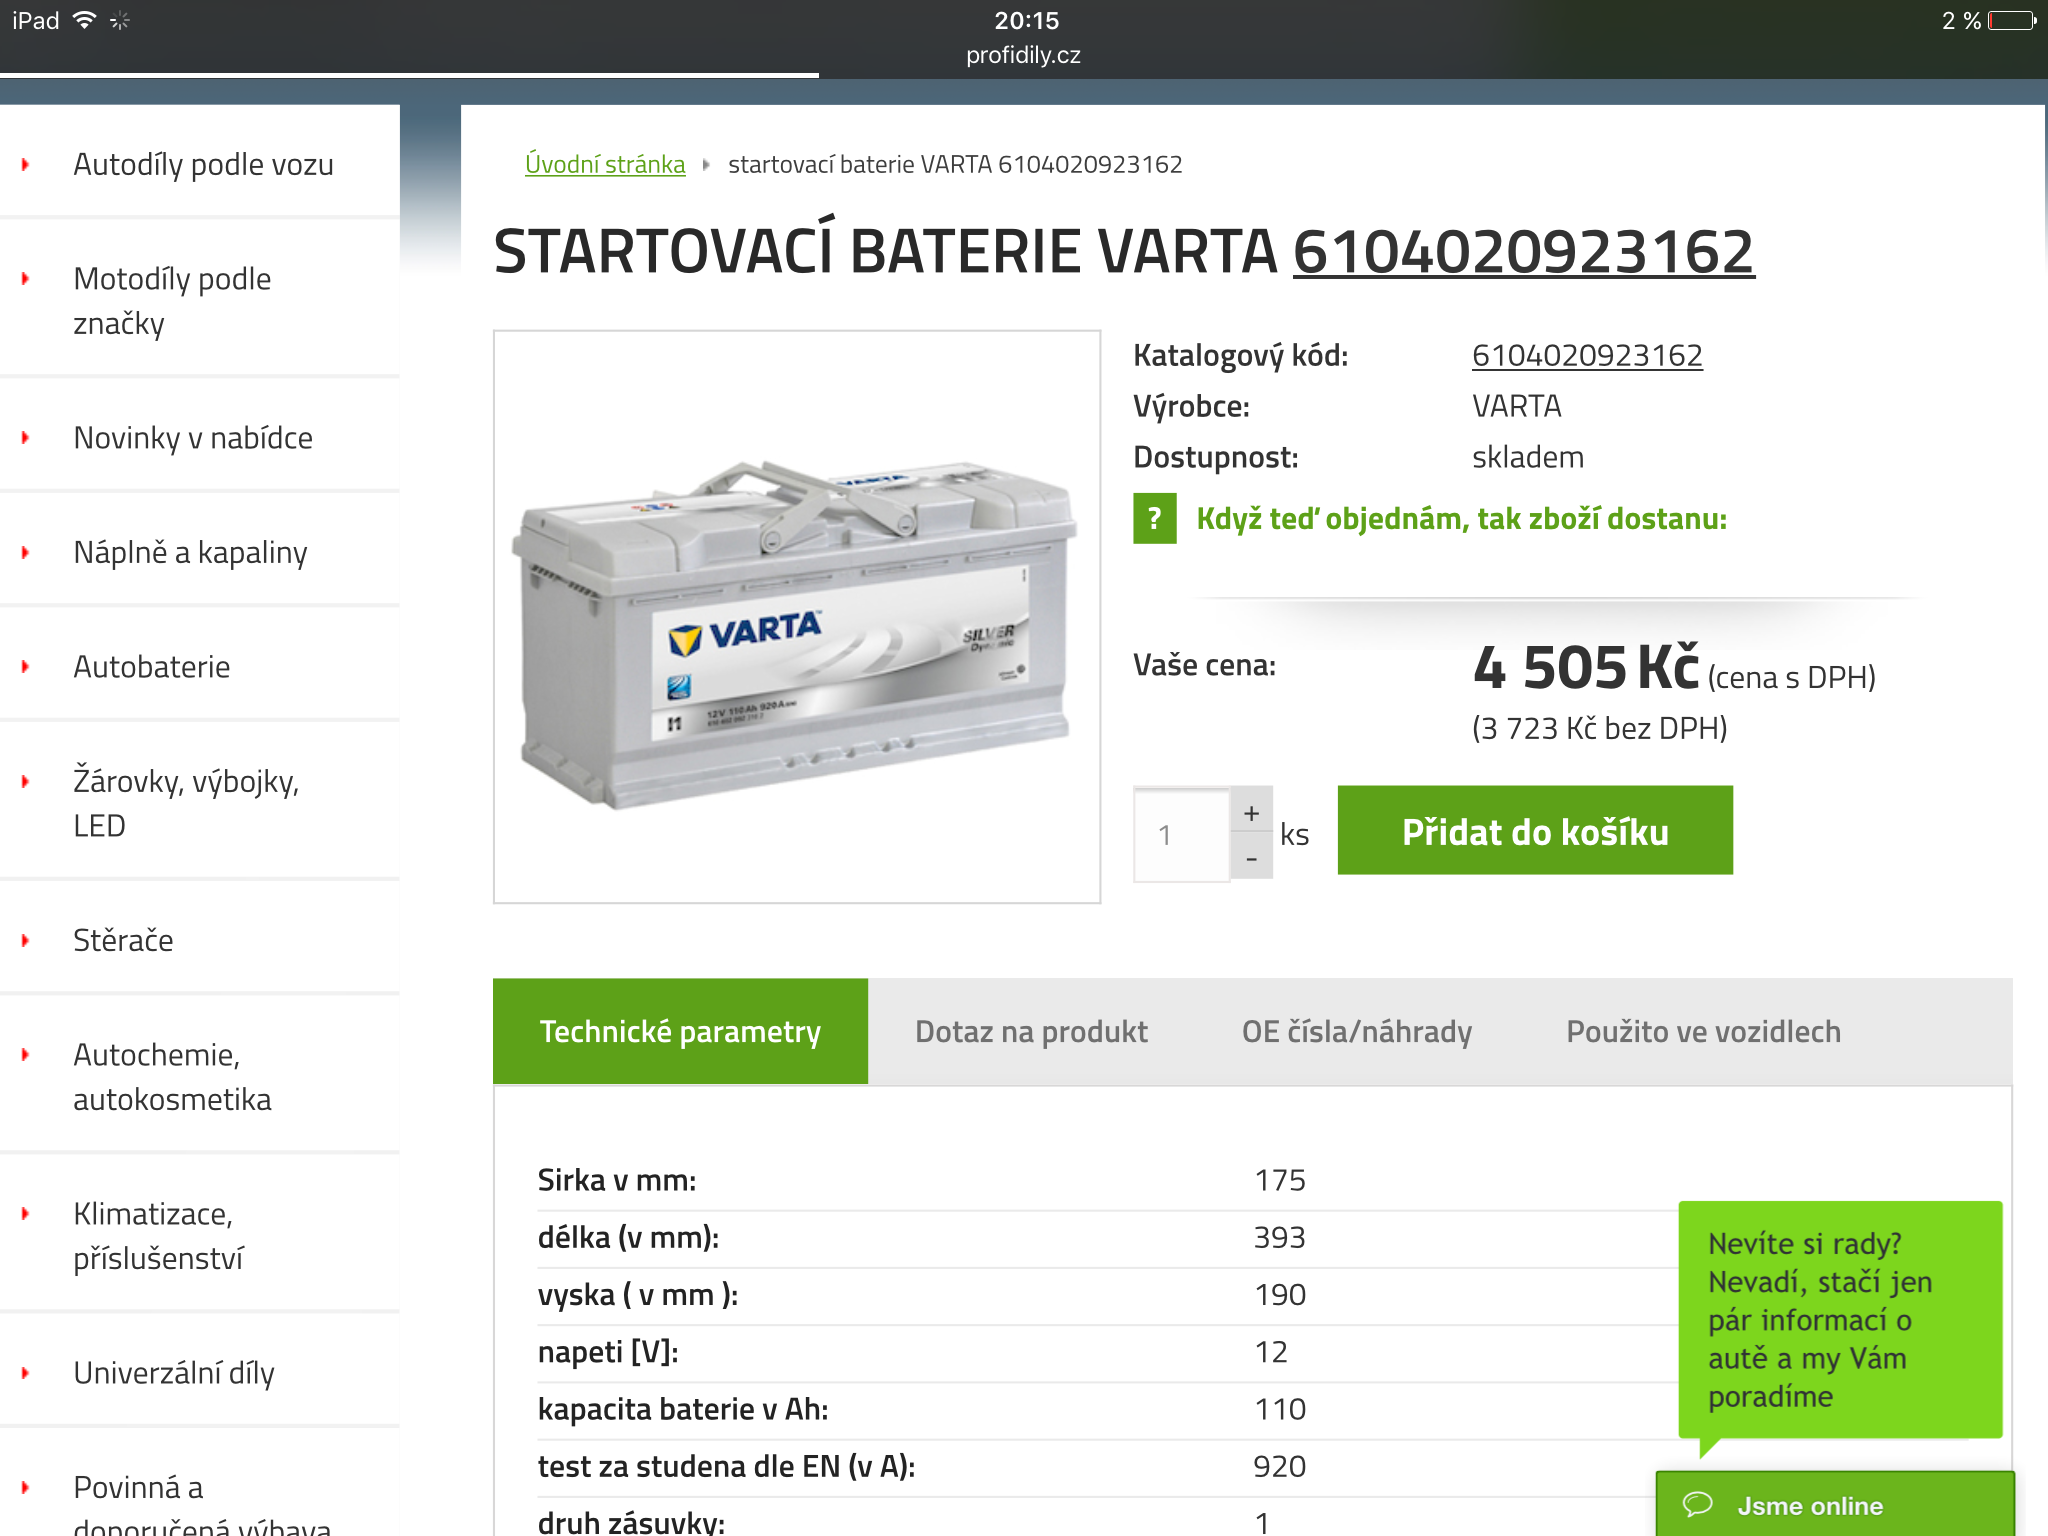The width and height of the screenshot is (2048, 1536).
Task: Expand Motodíly podle značky category
Action: (x=172, y=300)
